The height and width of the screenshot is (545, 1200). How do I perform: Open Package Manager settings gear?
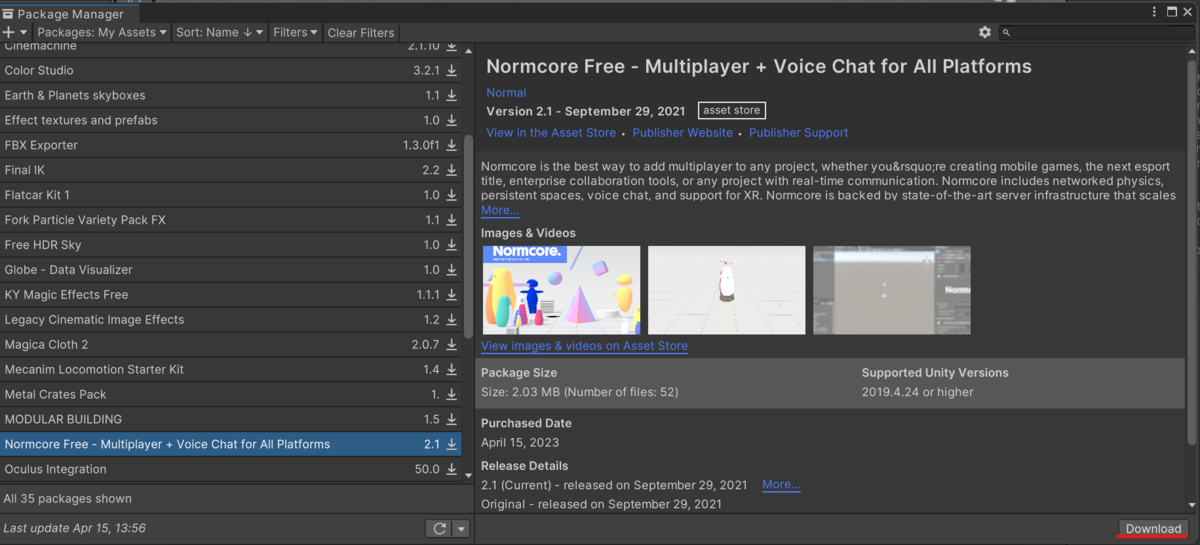point(985,32)
